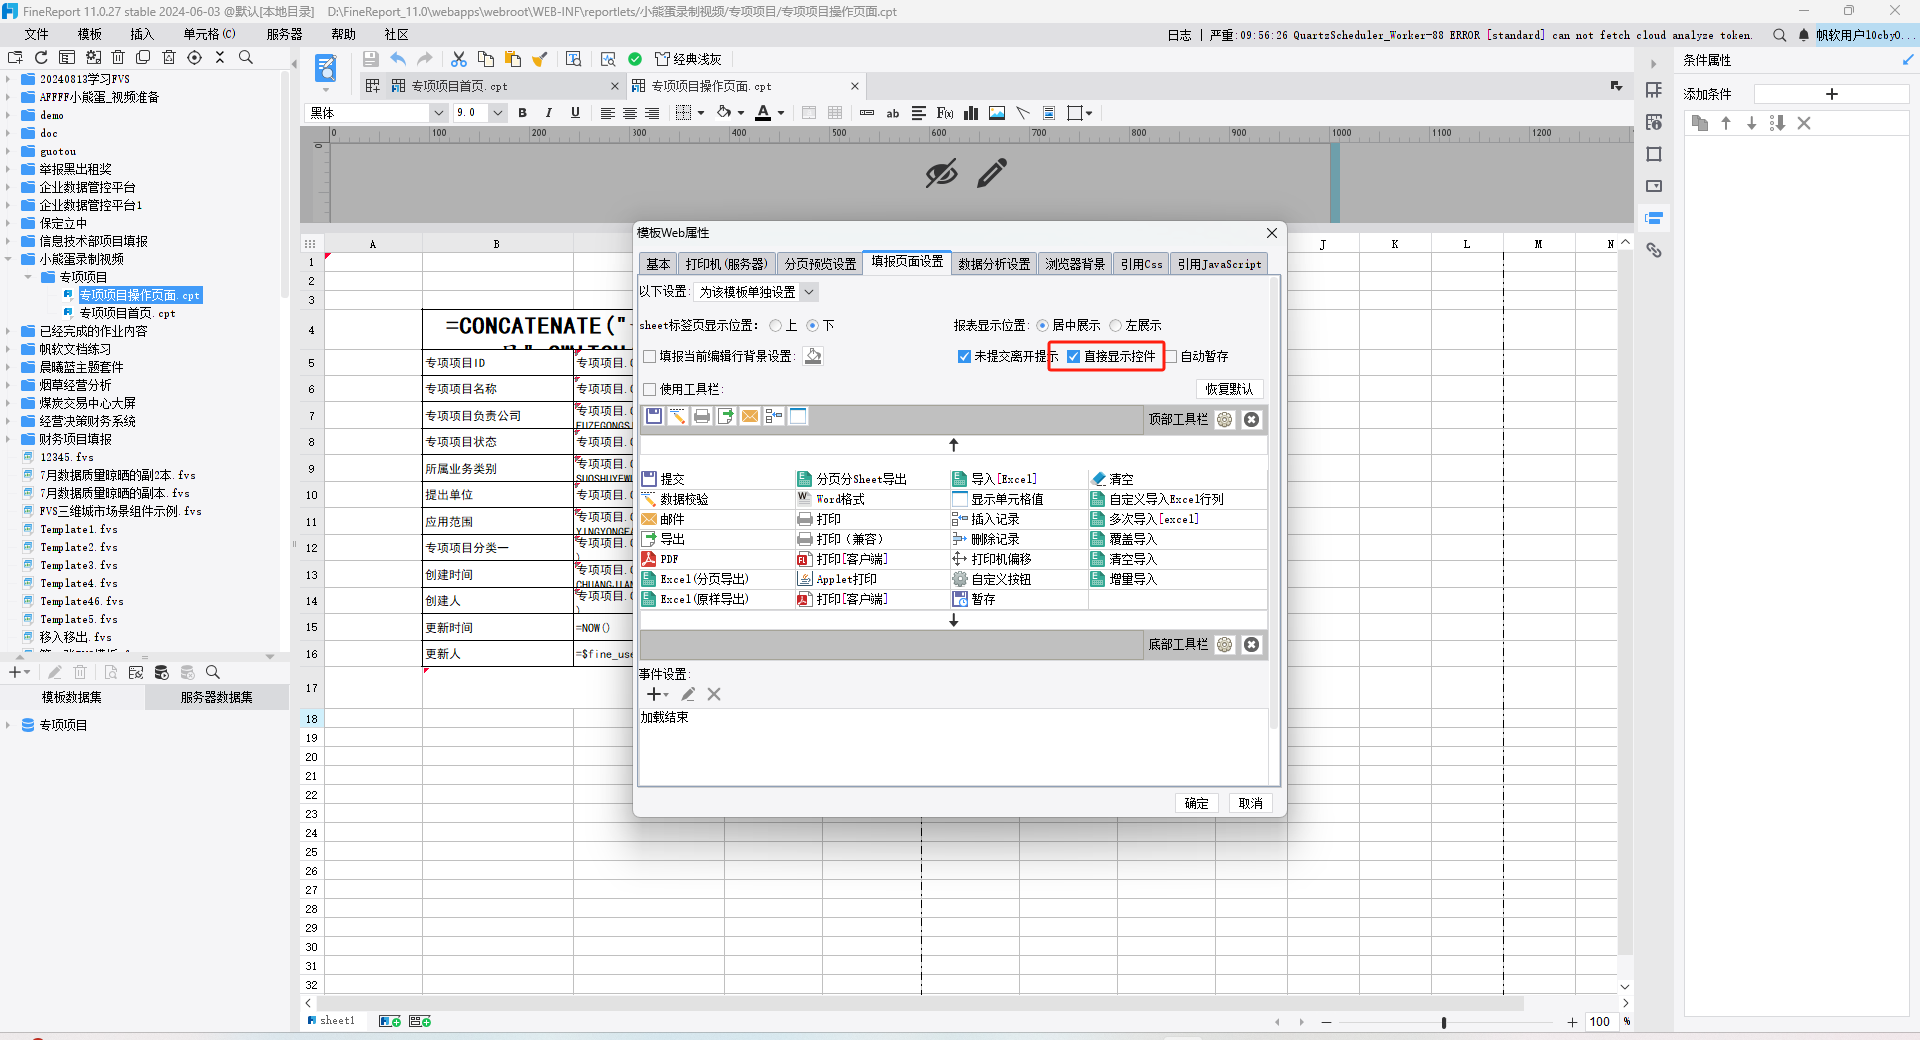Click the move-up arrow above the toolbar items list
This screenshot has height=1040, width=1920.
pos(953,444)
